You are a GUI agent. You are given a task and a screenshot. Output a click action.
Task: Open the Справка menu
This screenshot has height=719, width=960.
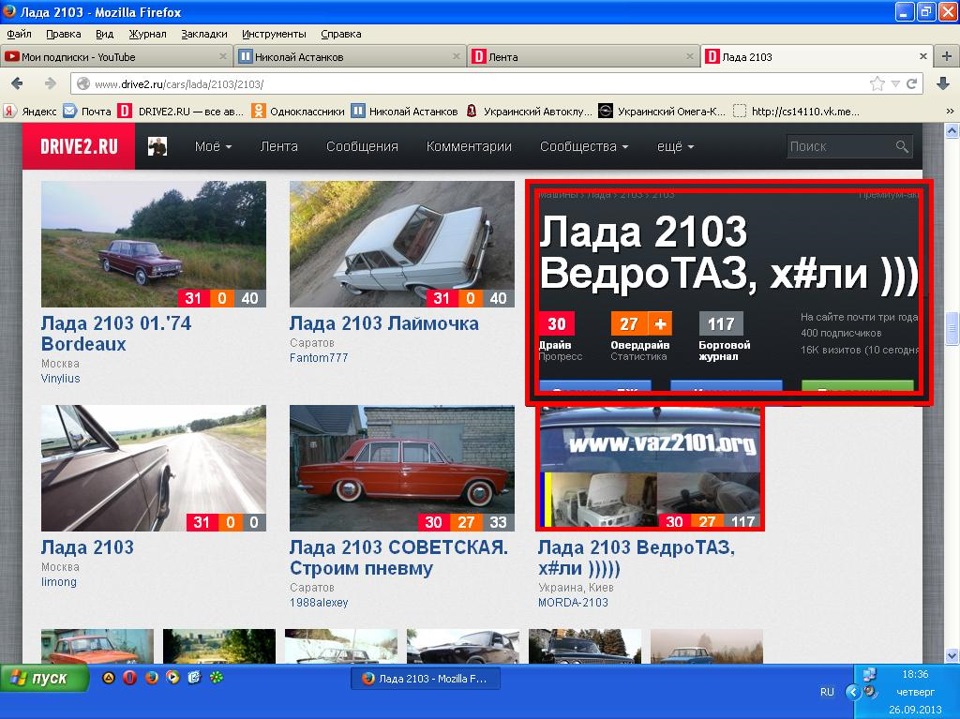[340, 34]
